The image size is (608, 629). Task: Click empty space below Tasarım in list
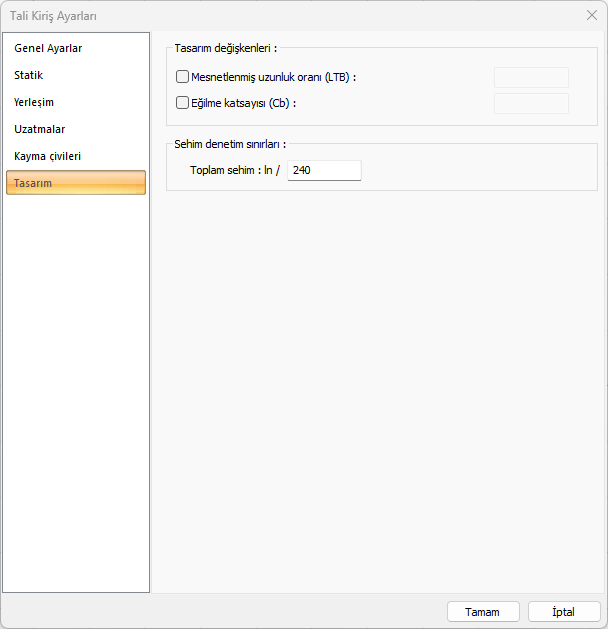click(x=76, y=400)
